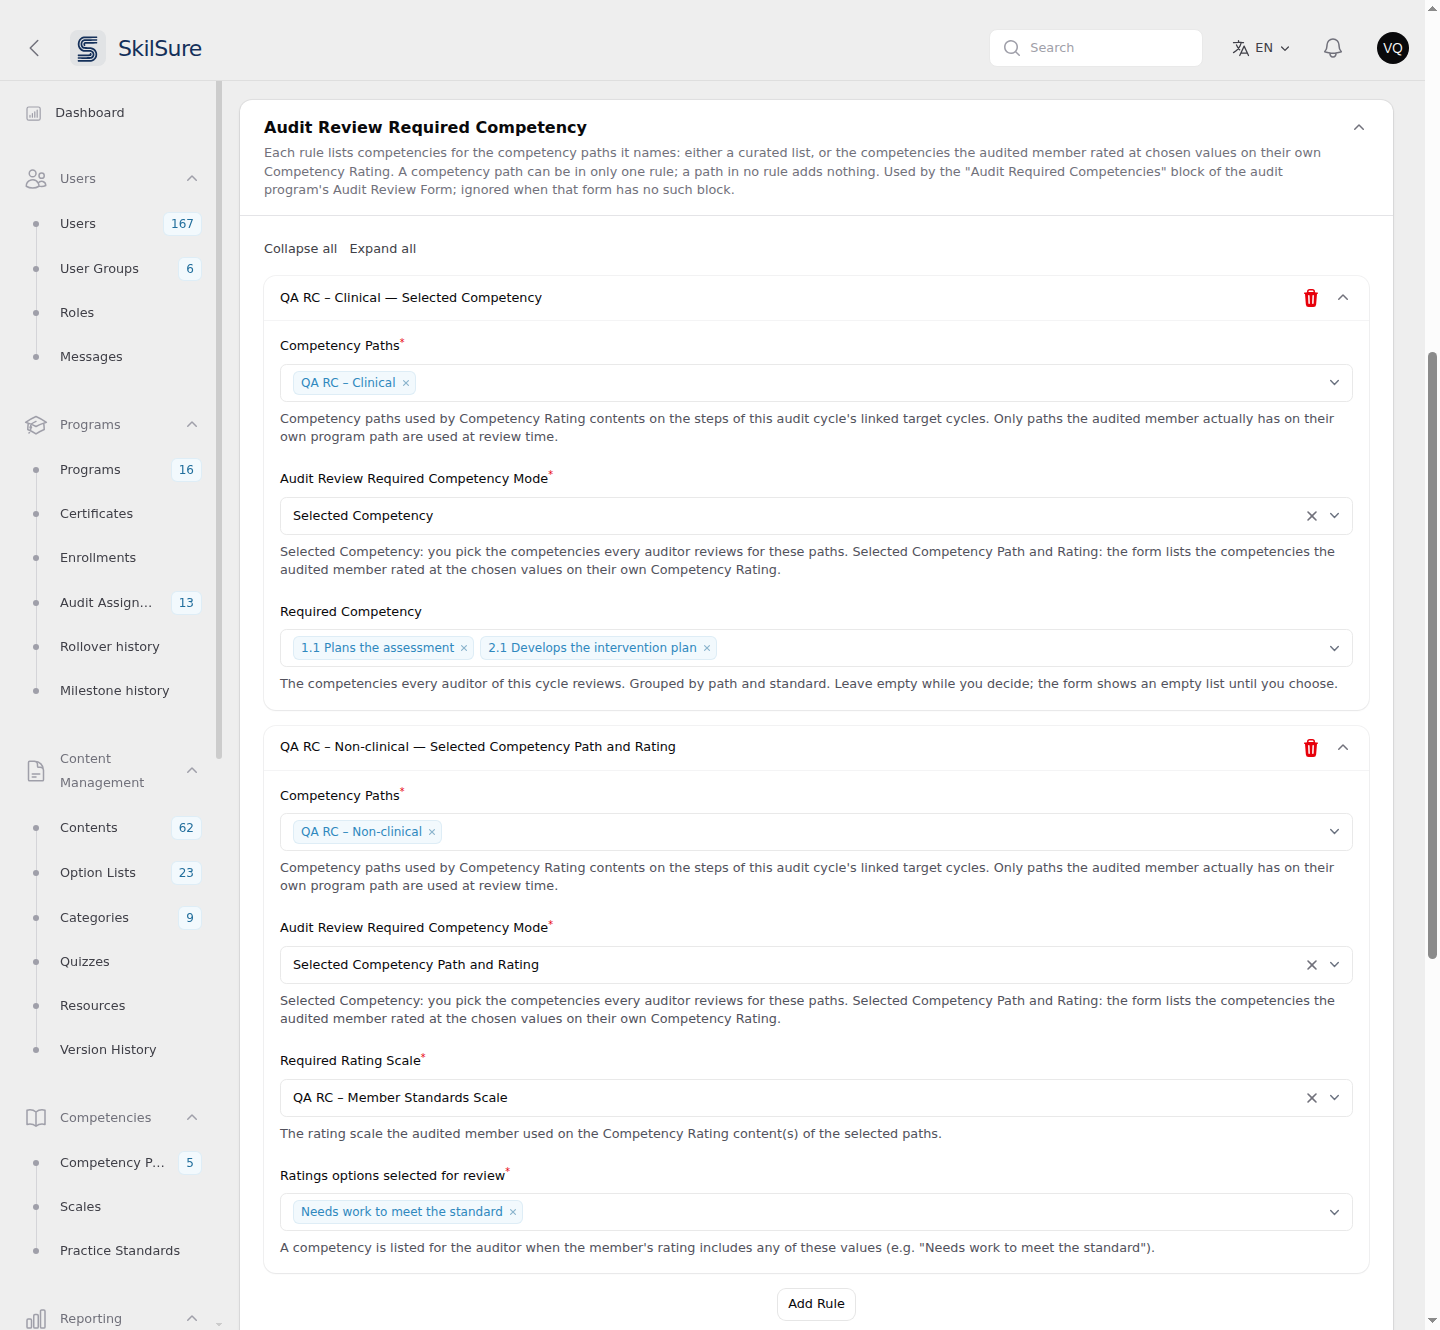
Task: Open the notifications bell
Action: (x=1333, y=48)
